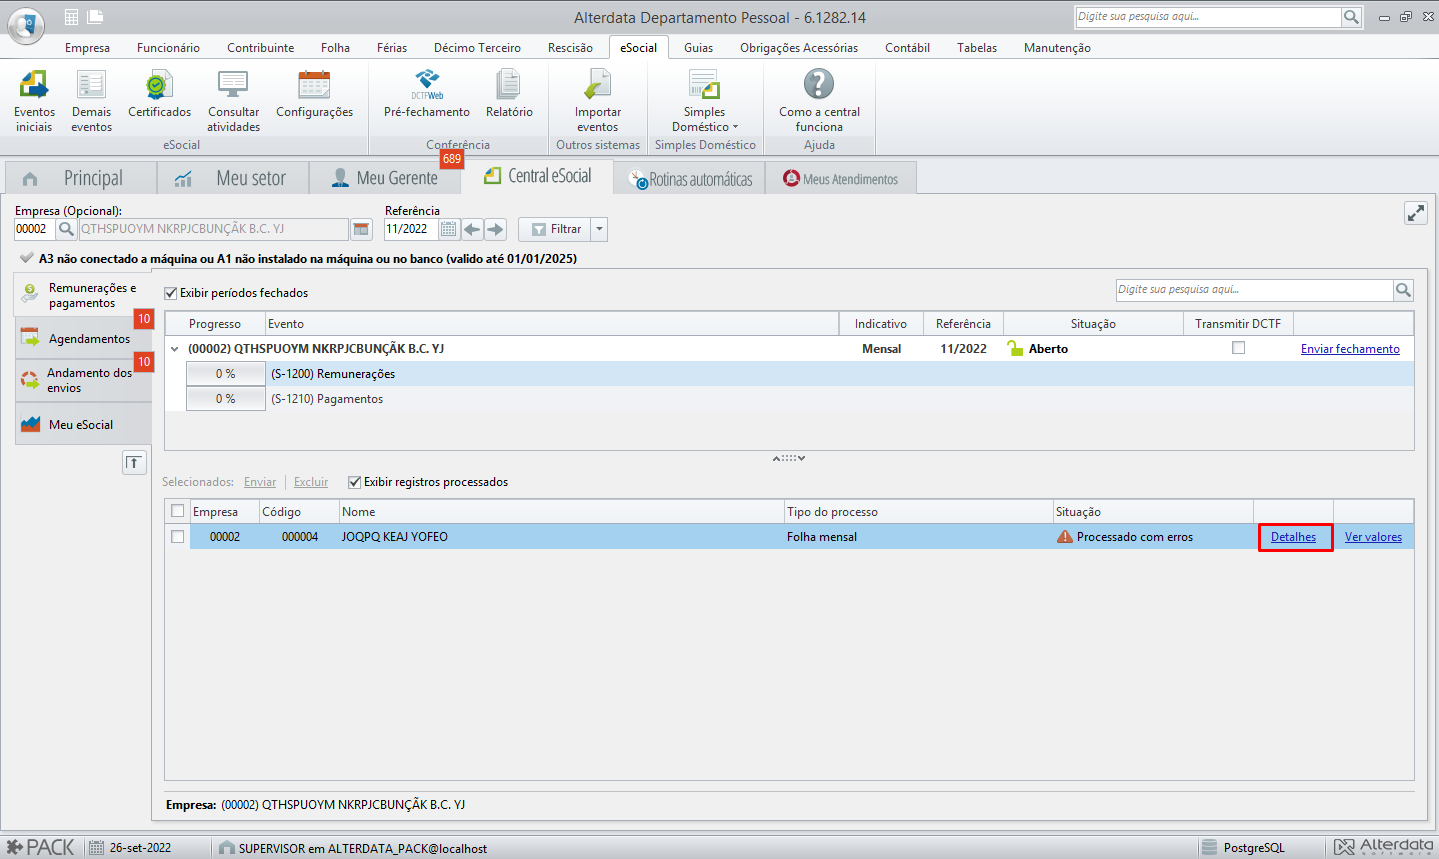
Task: Open Configurações ribbon icon
Action: coord(314,95)
